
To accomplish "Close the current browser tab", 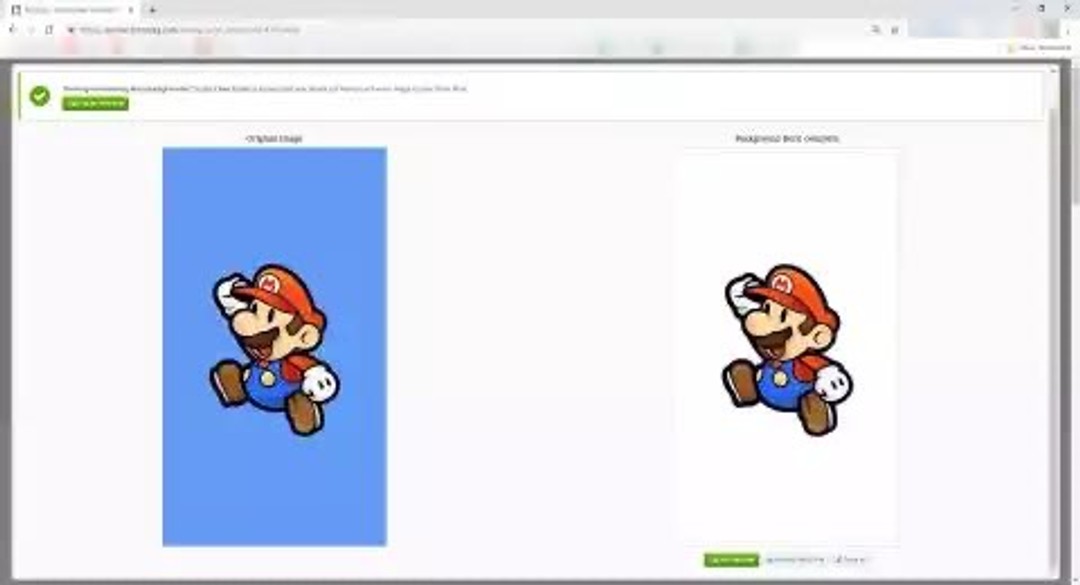I will coord(131,10).
